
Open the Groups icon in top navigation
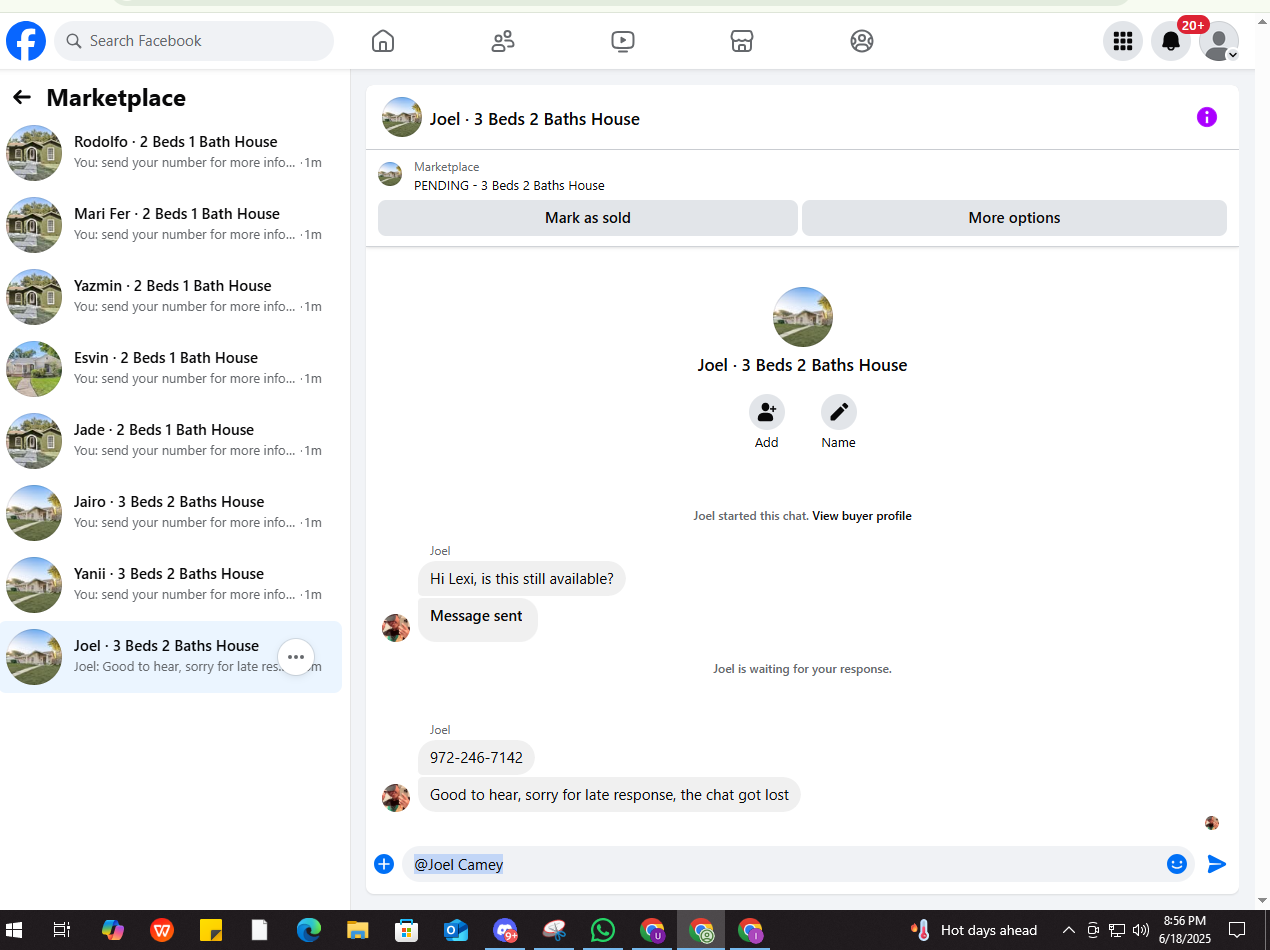862,41
